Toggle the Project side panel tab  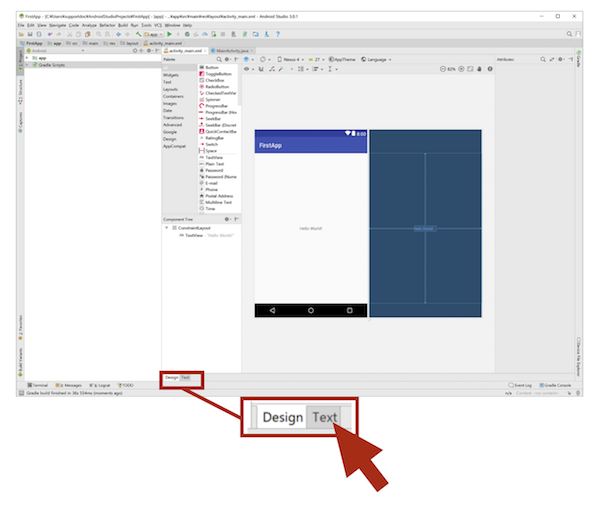(21, 61)
